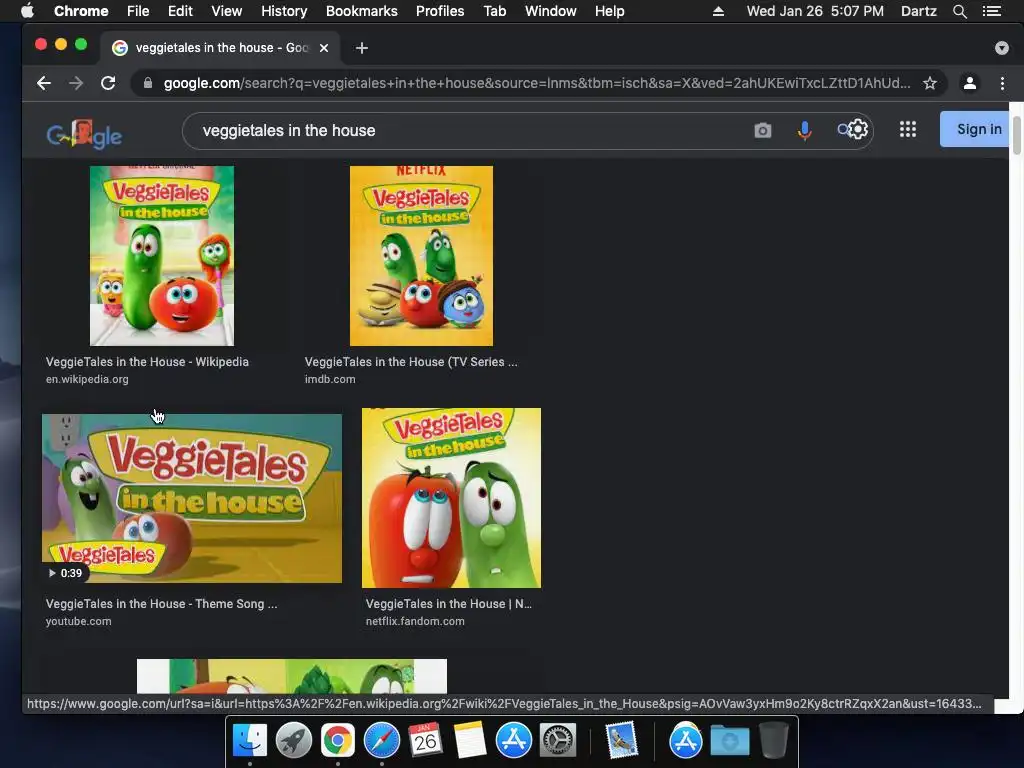Image resolution: width=1024 pixels, height=768 pixels.
Task: Click the Dartz user name in menu bar
Action: pos(918,11)
